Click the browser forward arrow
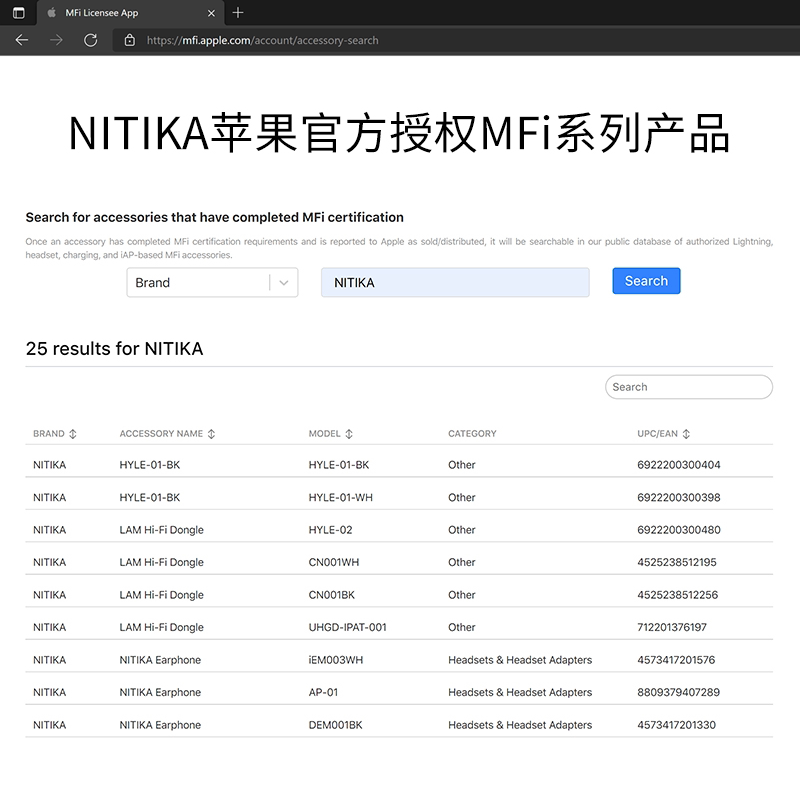This screenshot has width=800, height=800. pyautogui.click(x=56, y=40)
